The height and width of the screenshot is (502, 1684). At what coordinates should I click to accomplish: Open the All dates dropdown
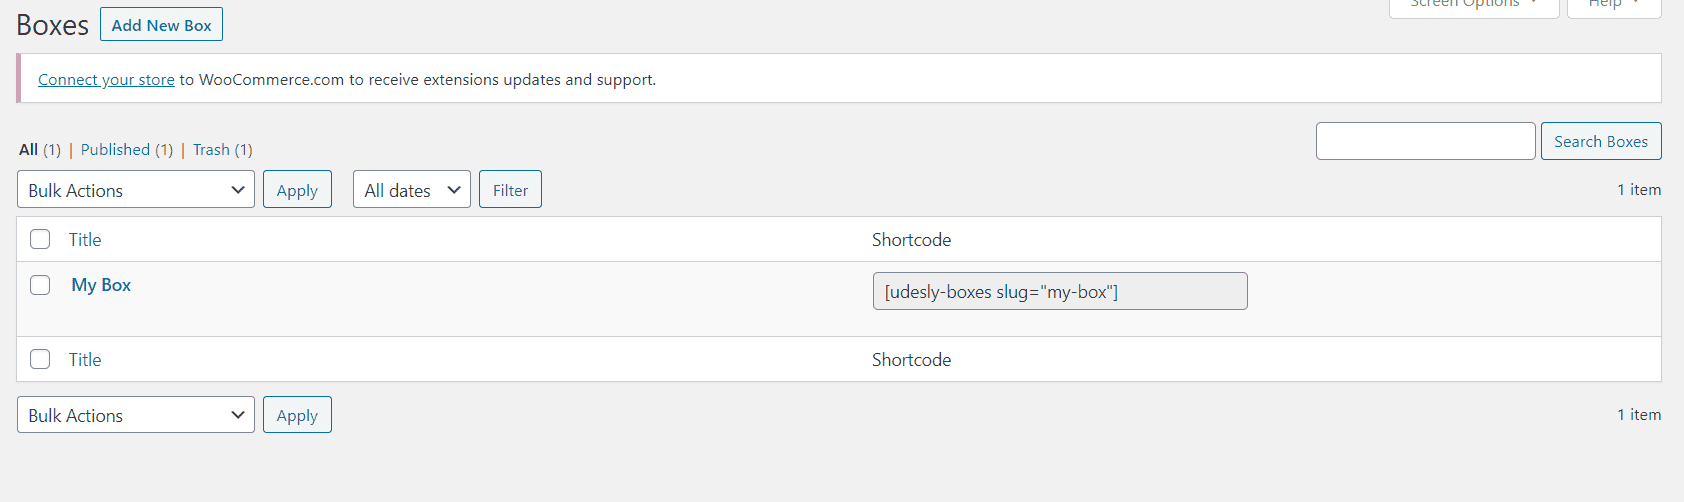pos(411,190)
